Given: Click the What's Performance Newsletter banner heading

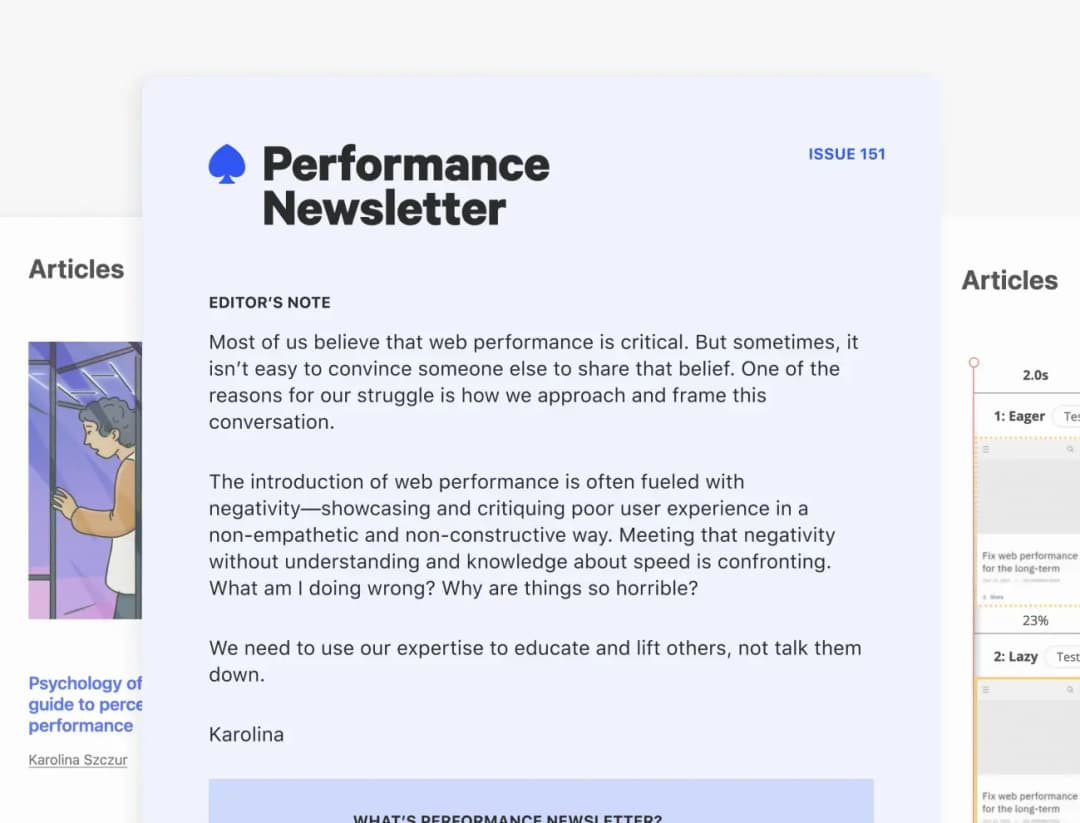Looking at the screenshot, I should pyautogui.click(x=507, y=816).
